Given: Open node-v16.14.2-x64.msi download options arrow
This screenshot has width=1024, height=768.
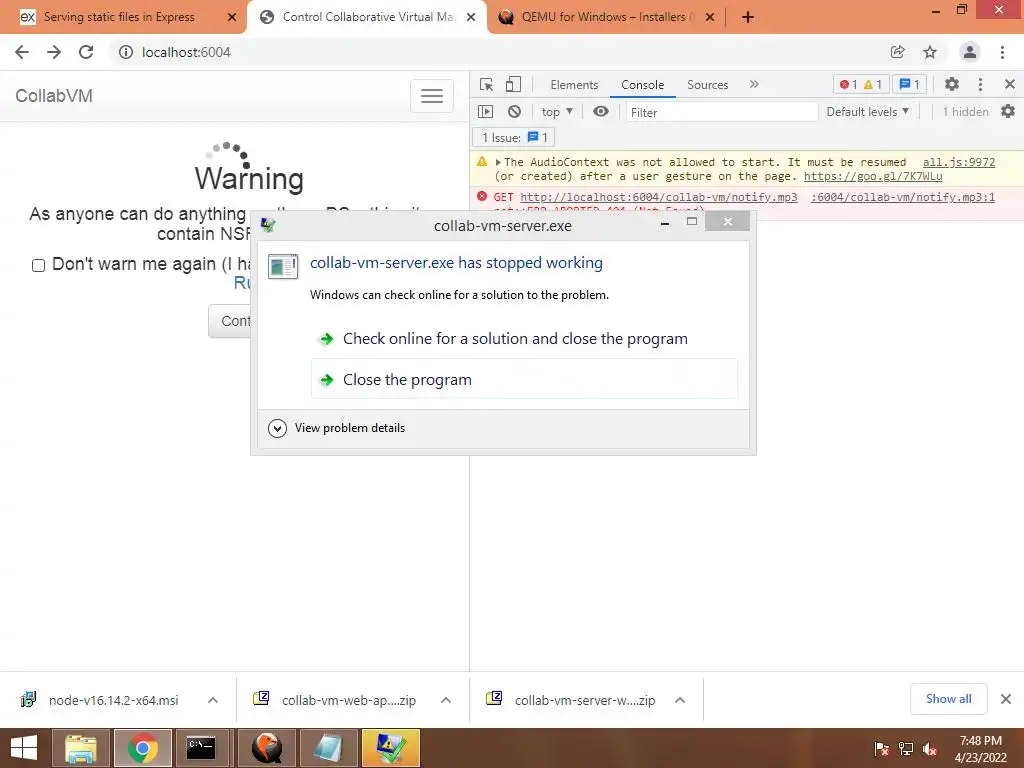Looking at the screenshot, I should 213,700.
